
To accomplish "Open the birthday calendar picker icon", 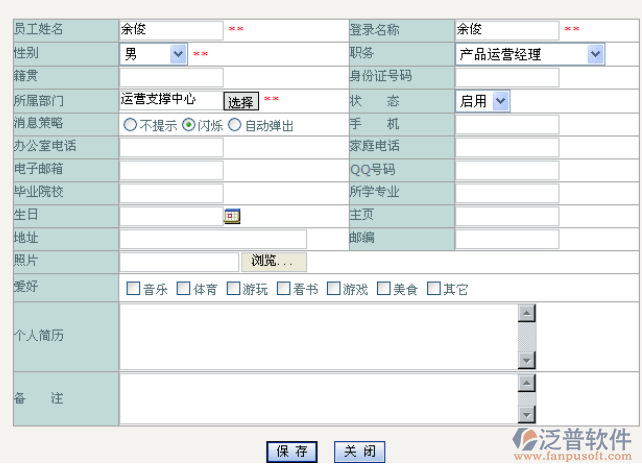I will point(232,216).
